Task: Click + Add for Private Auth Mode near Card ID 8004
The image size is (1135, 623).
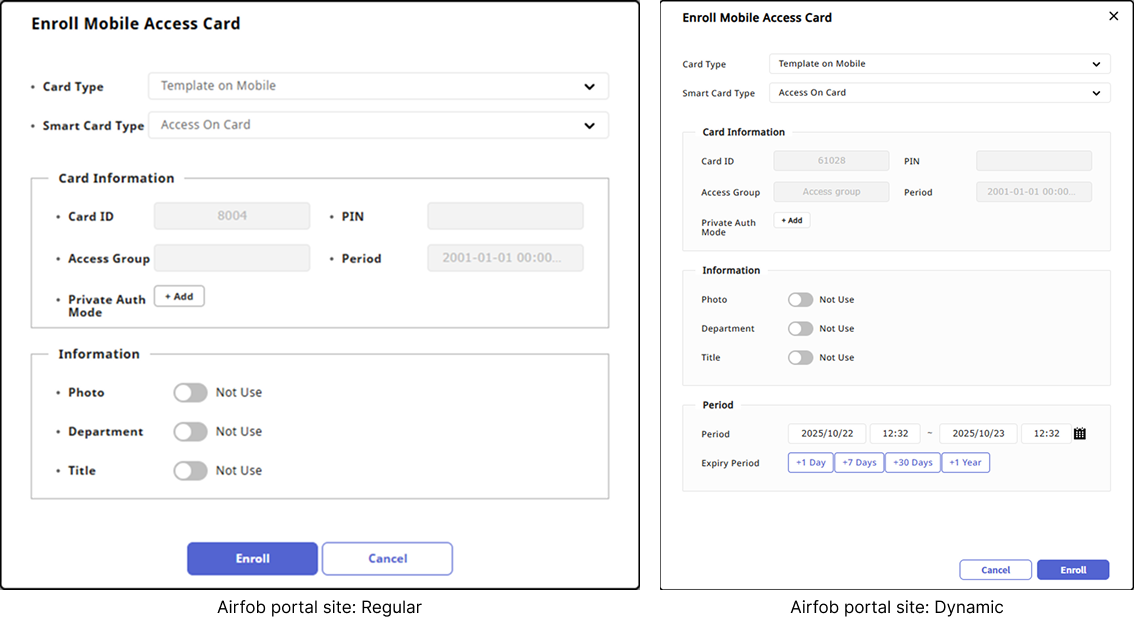Action: (x=179, y=296)
